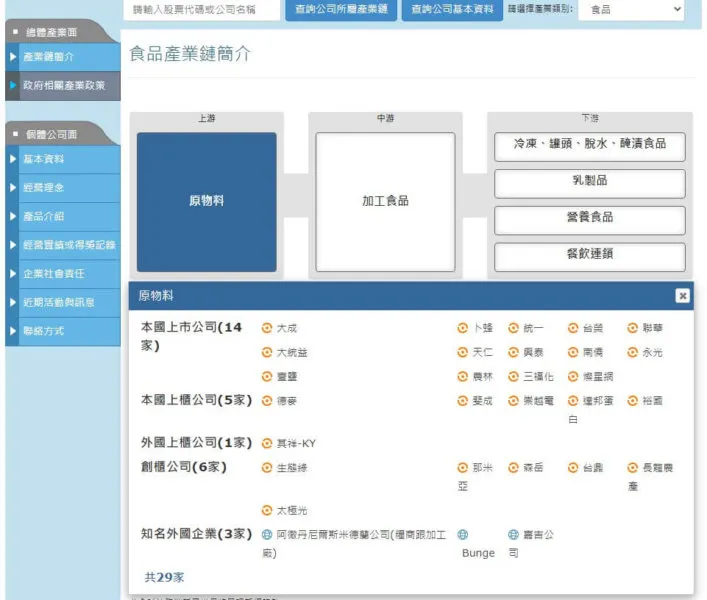Click the orange icon beside 天仁
This screenshot has width=707, height=600.
coord(462,353)
